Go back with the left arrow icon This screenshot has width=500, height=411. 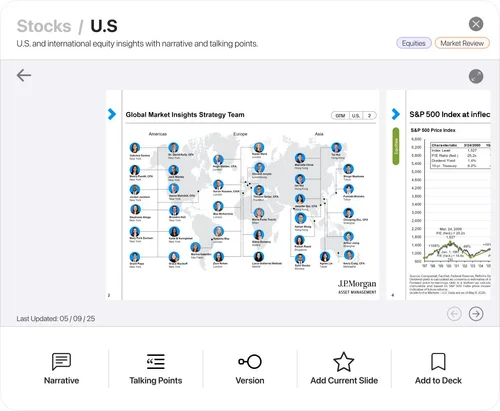point(24,75)
